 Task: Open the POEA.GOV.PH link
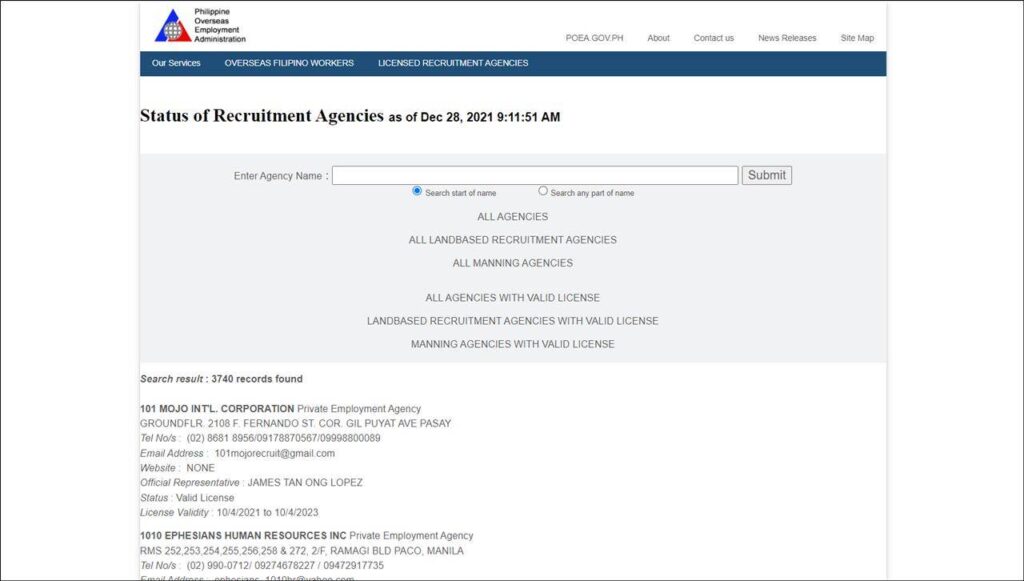[x=594, y=38]
